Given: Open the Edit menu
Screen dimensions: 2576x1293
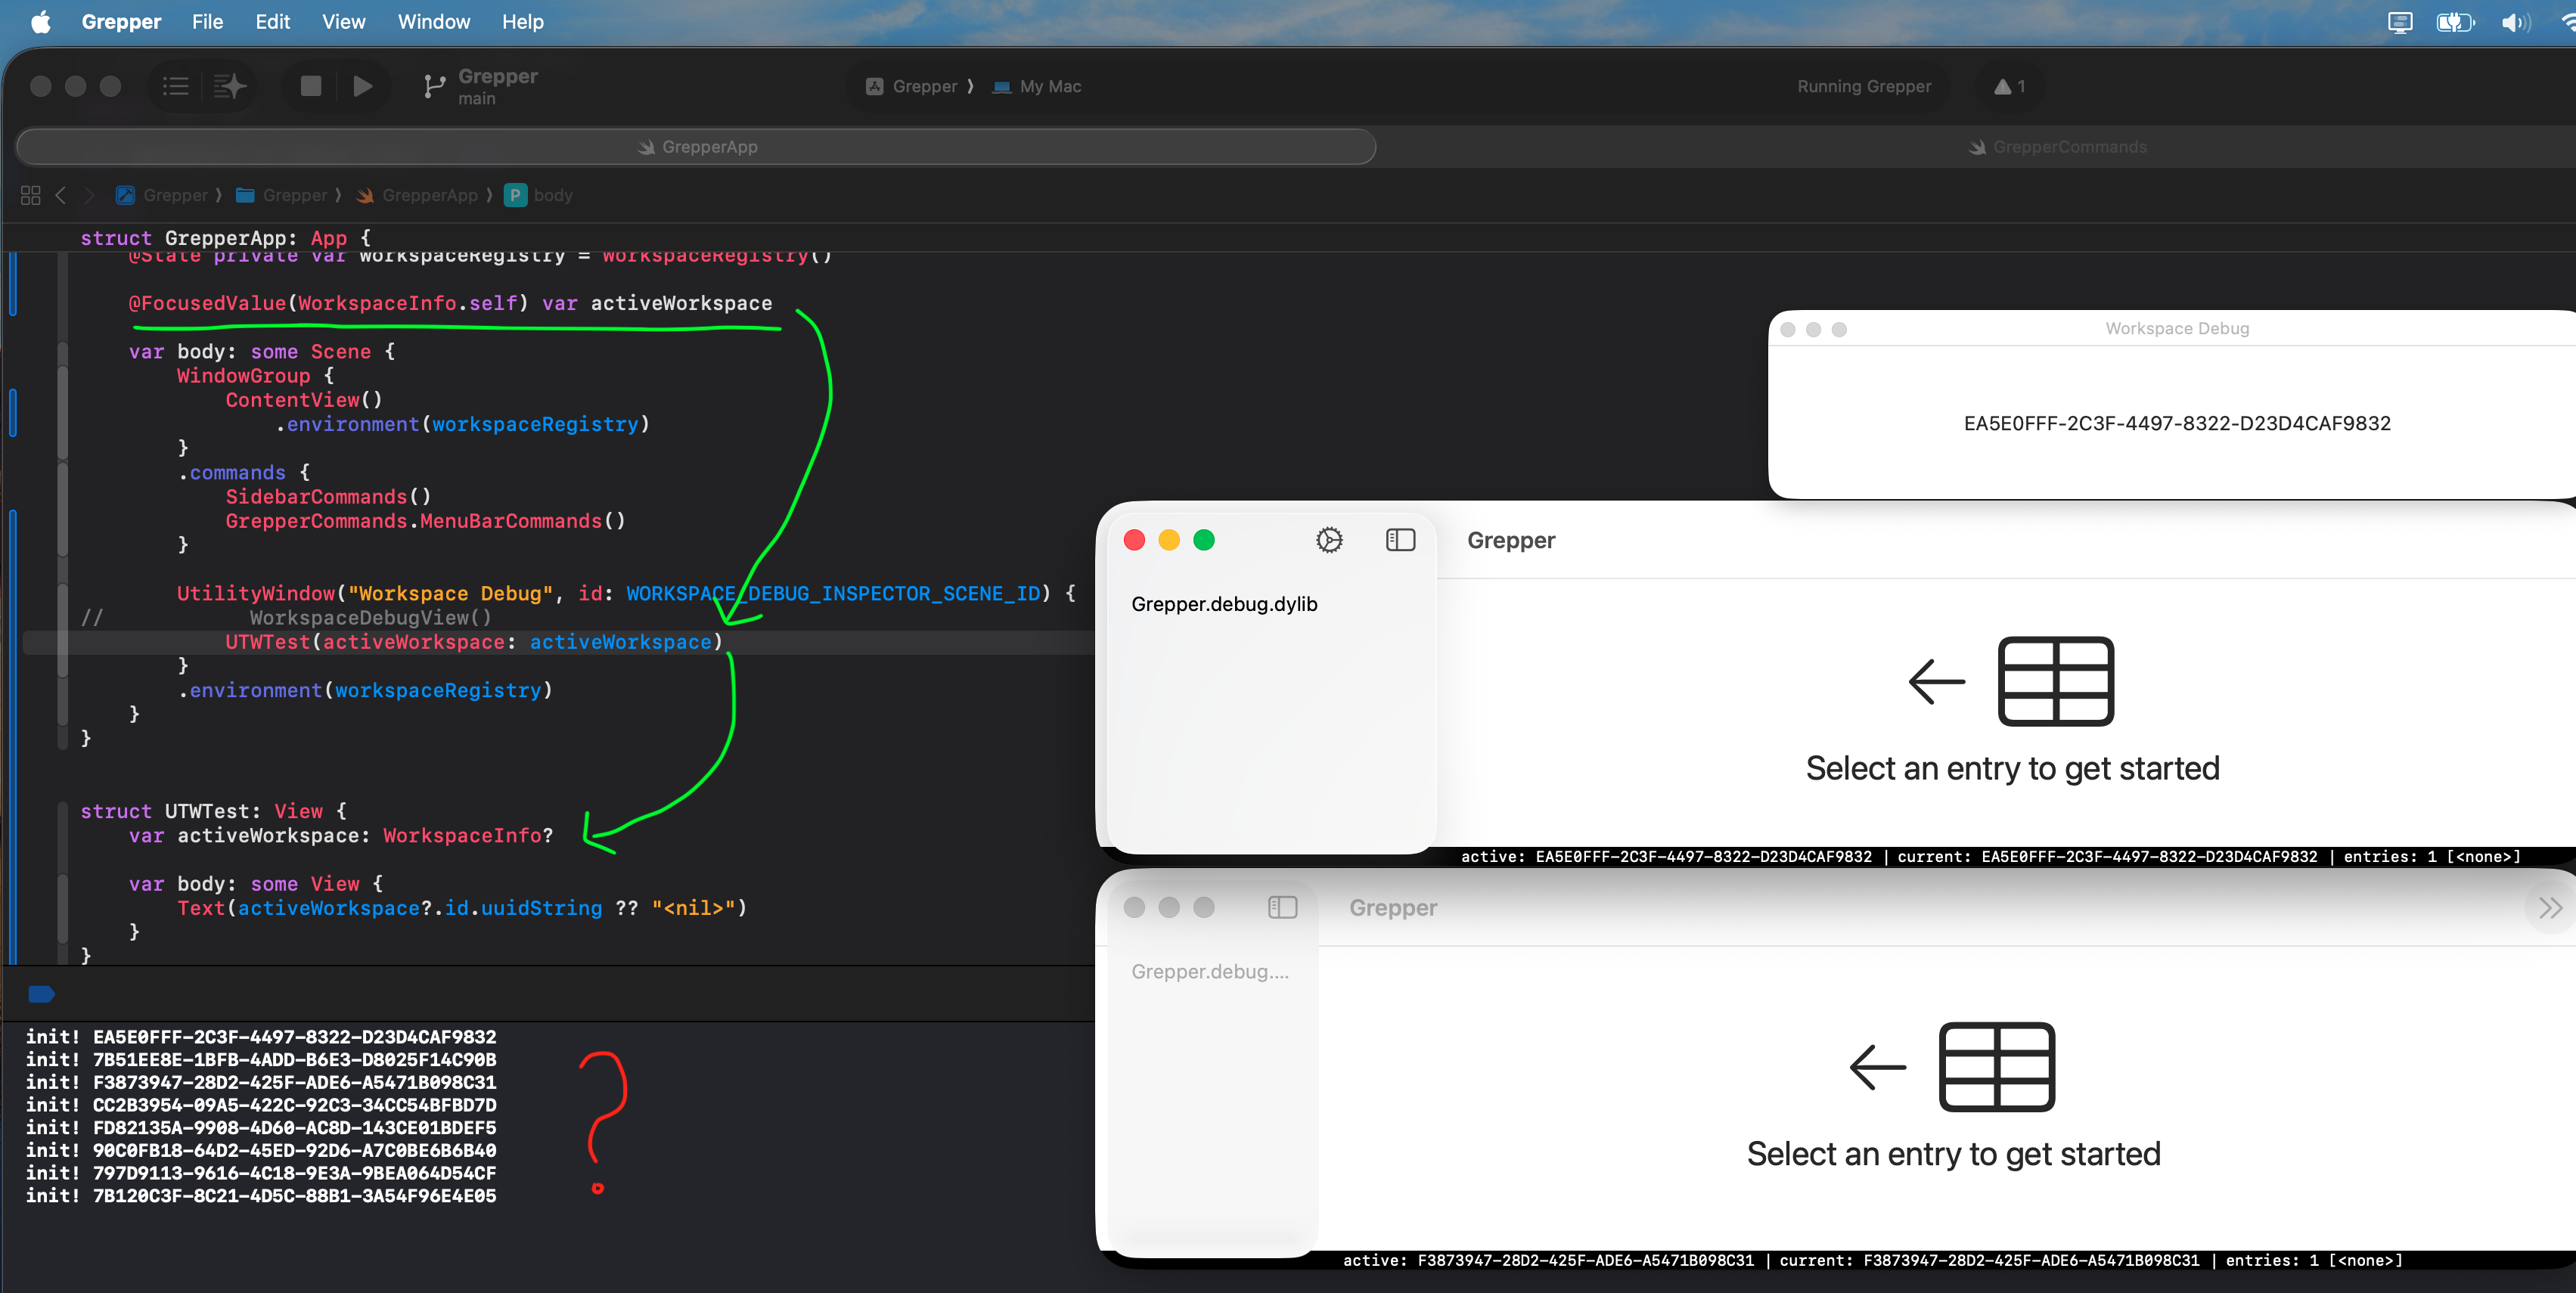Looking at the screenshot, I should click(x=272, y=22).
